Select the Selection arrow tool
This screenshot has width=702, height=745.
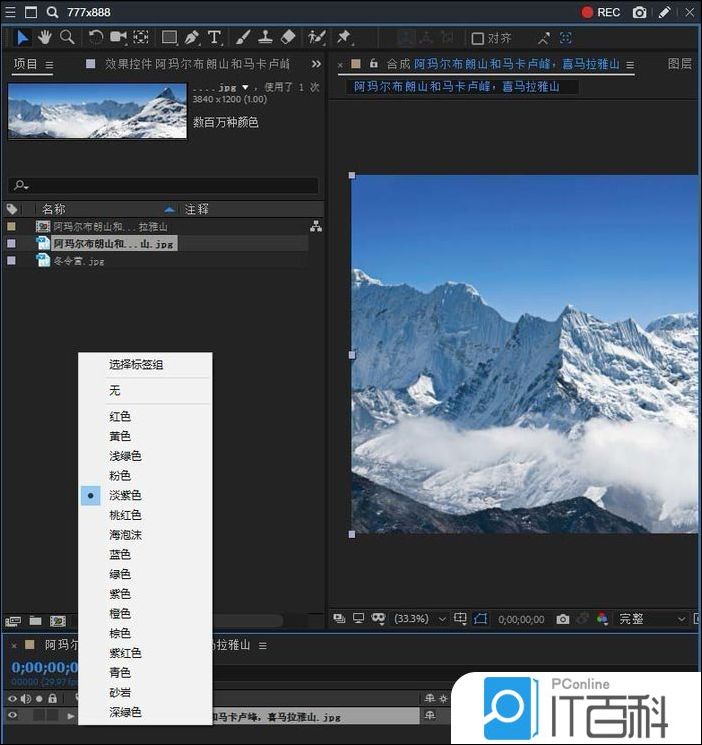pos(22,38)
